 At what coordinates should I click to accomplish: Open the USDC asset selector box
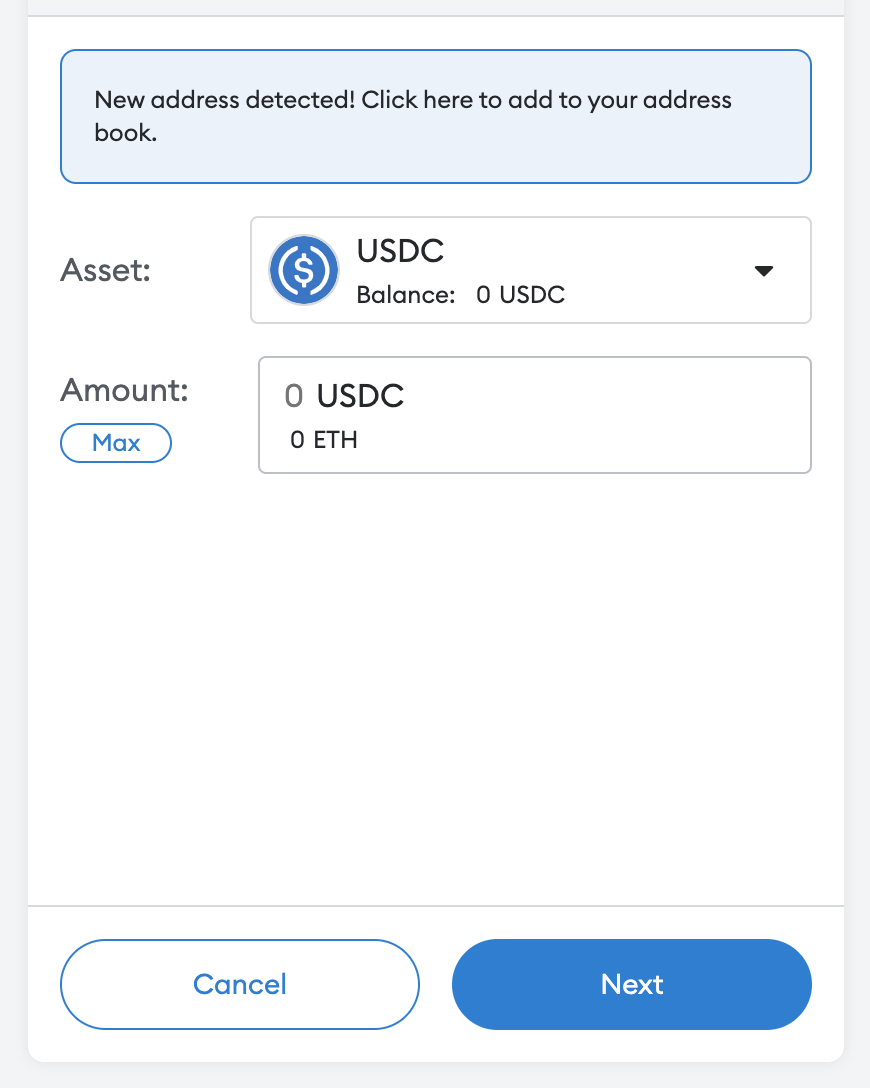click(531, 270)
